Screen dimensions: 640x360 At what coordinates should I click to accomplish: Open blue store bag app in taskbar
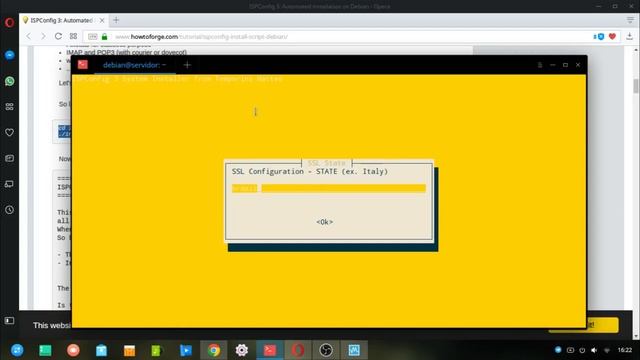(101, 350)
